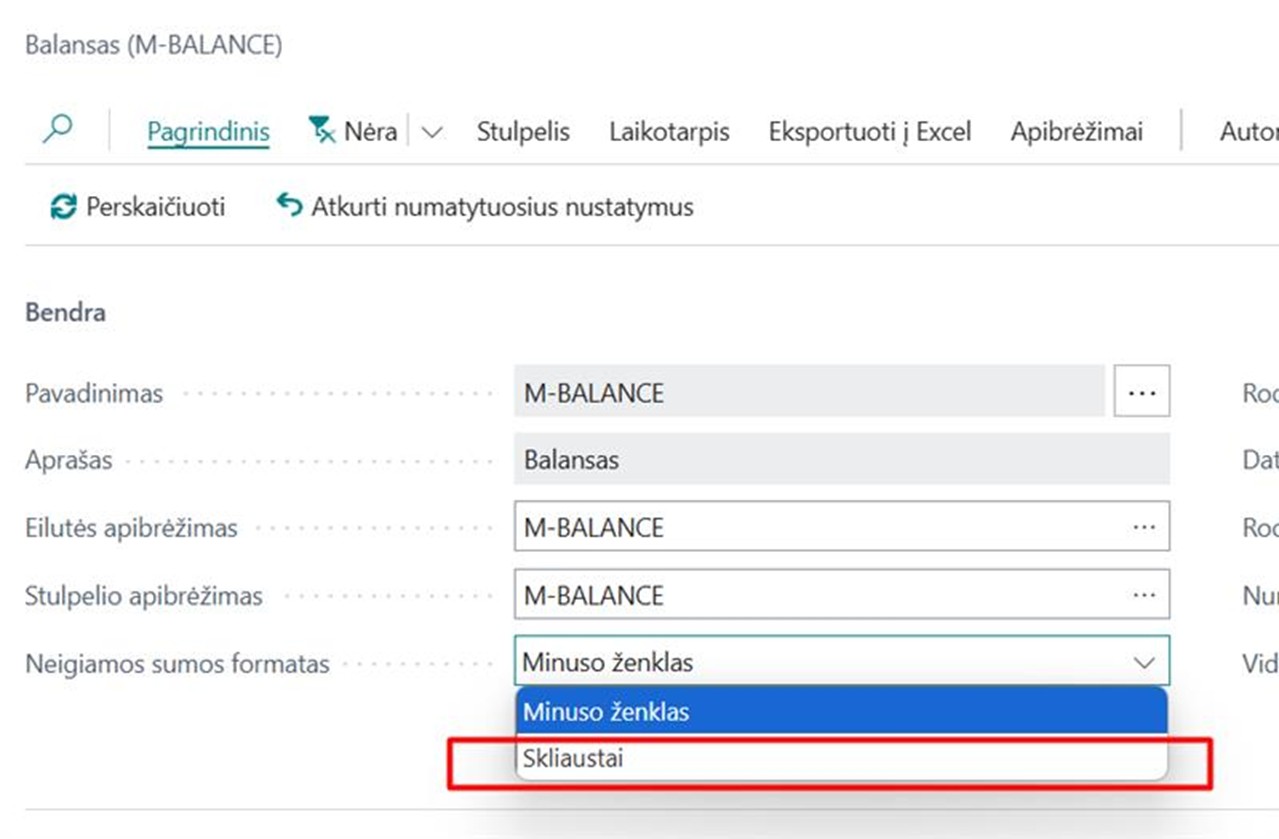Open the Pagrindinis tab
This screenshot has width=1279, height=839.
[x=208, y=131]
